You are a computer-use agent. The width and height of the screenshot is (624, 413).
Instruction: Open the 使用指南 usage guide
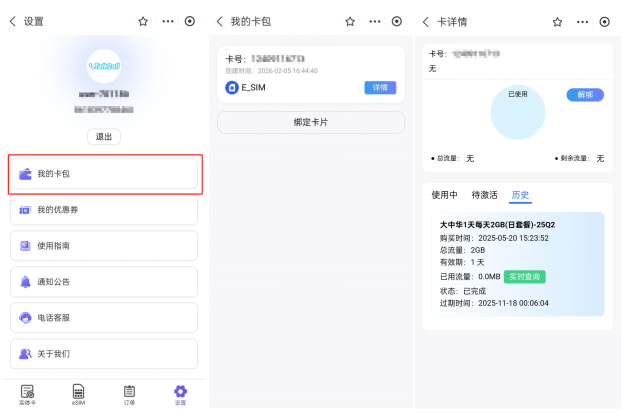coord(104,246)
